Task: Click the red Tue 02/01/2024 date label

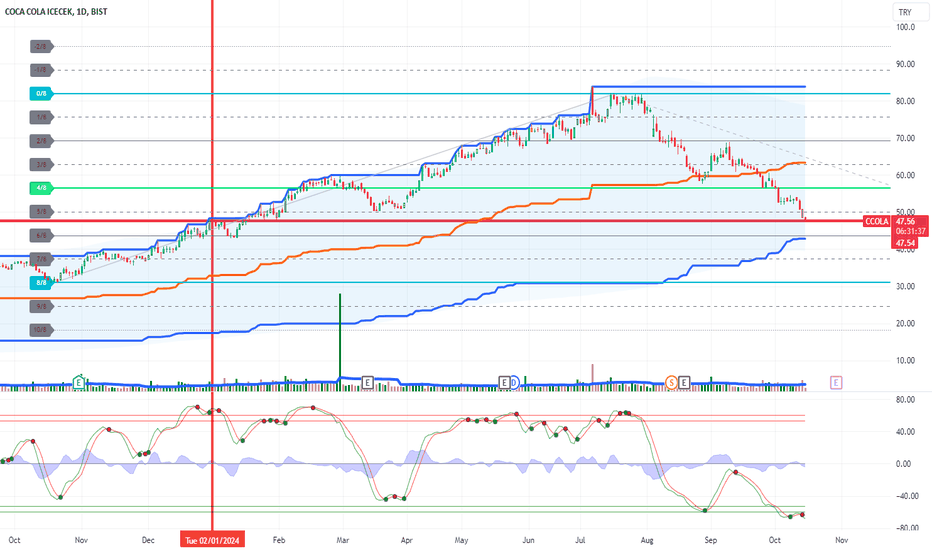Action: 212,540
